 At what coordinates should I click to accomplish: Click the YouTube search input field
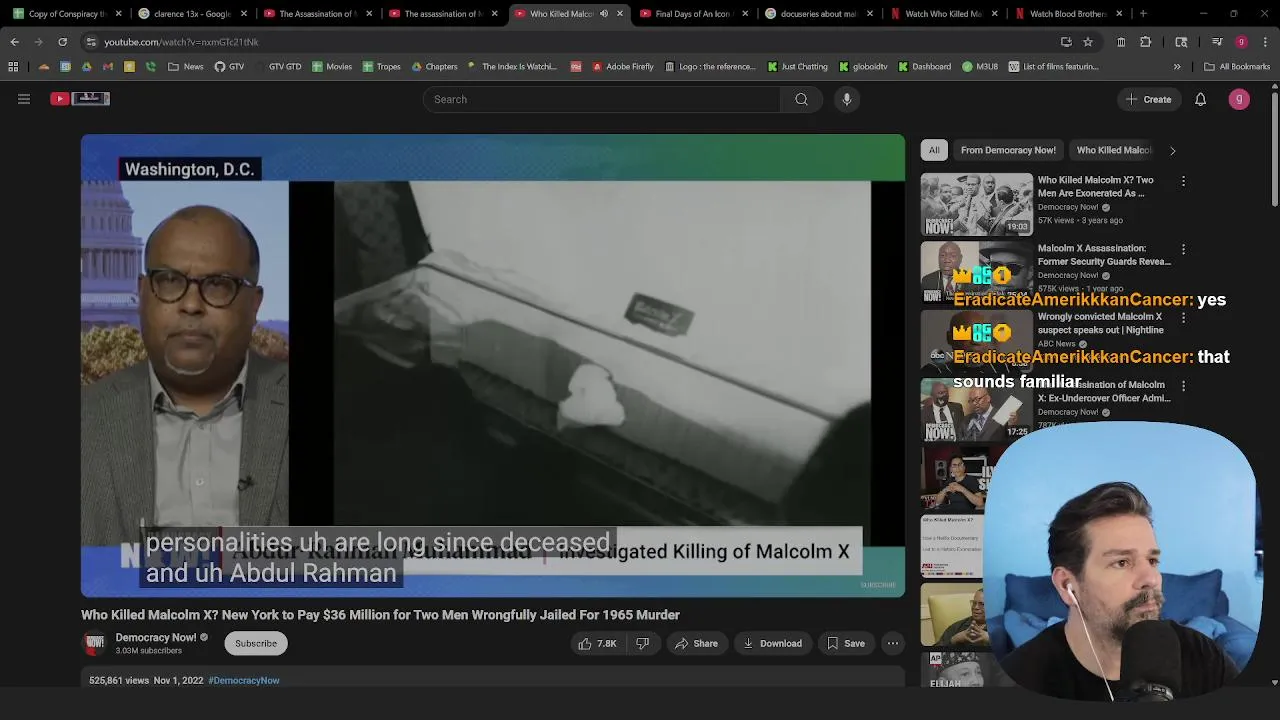[603, 99]
